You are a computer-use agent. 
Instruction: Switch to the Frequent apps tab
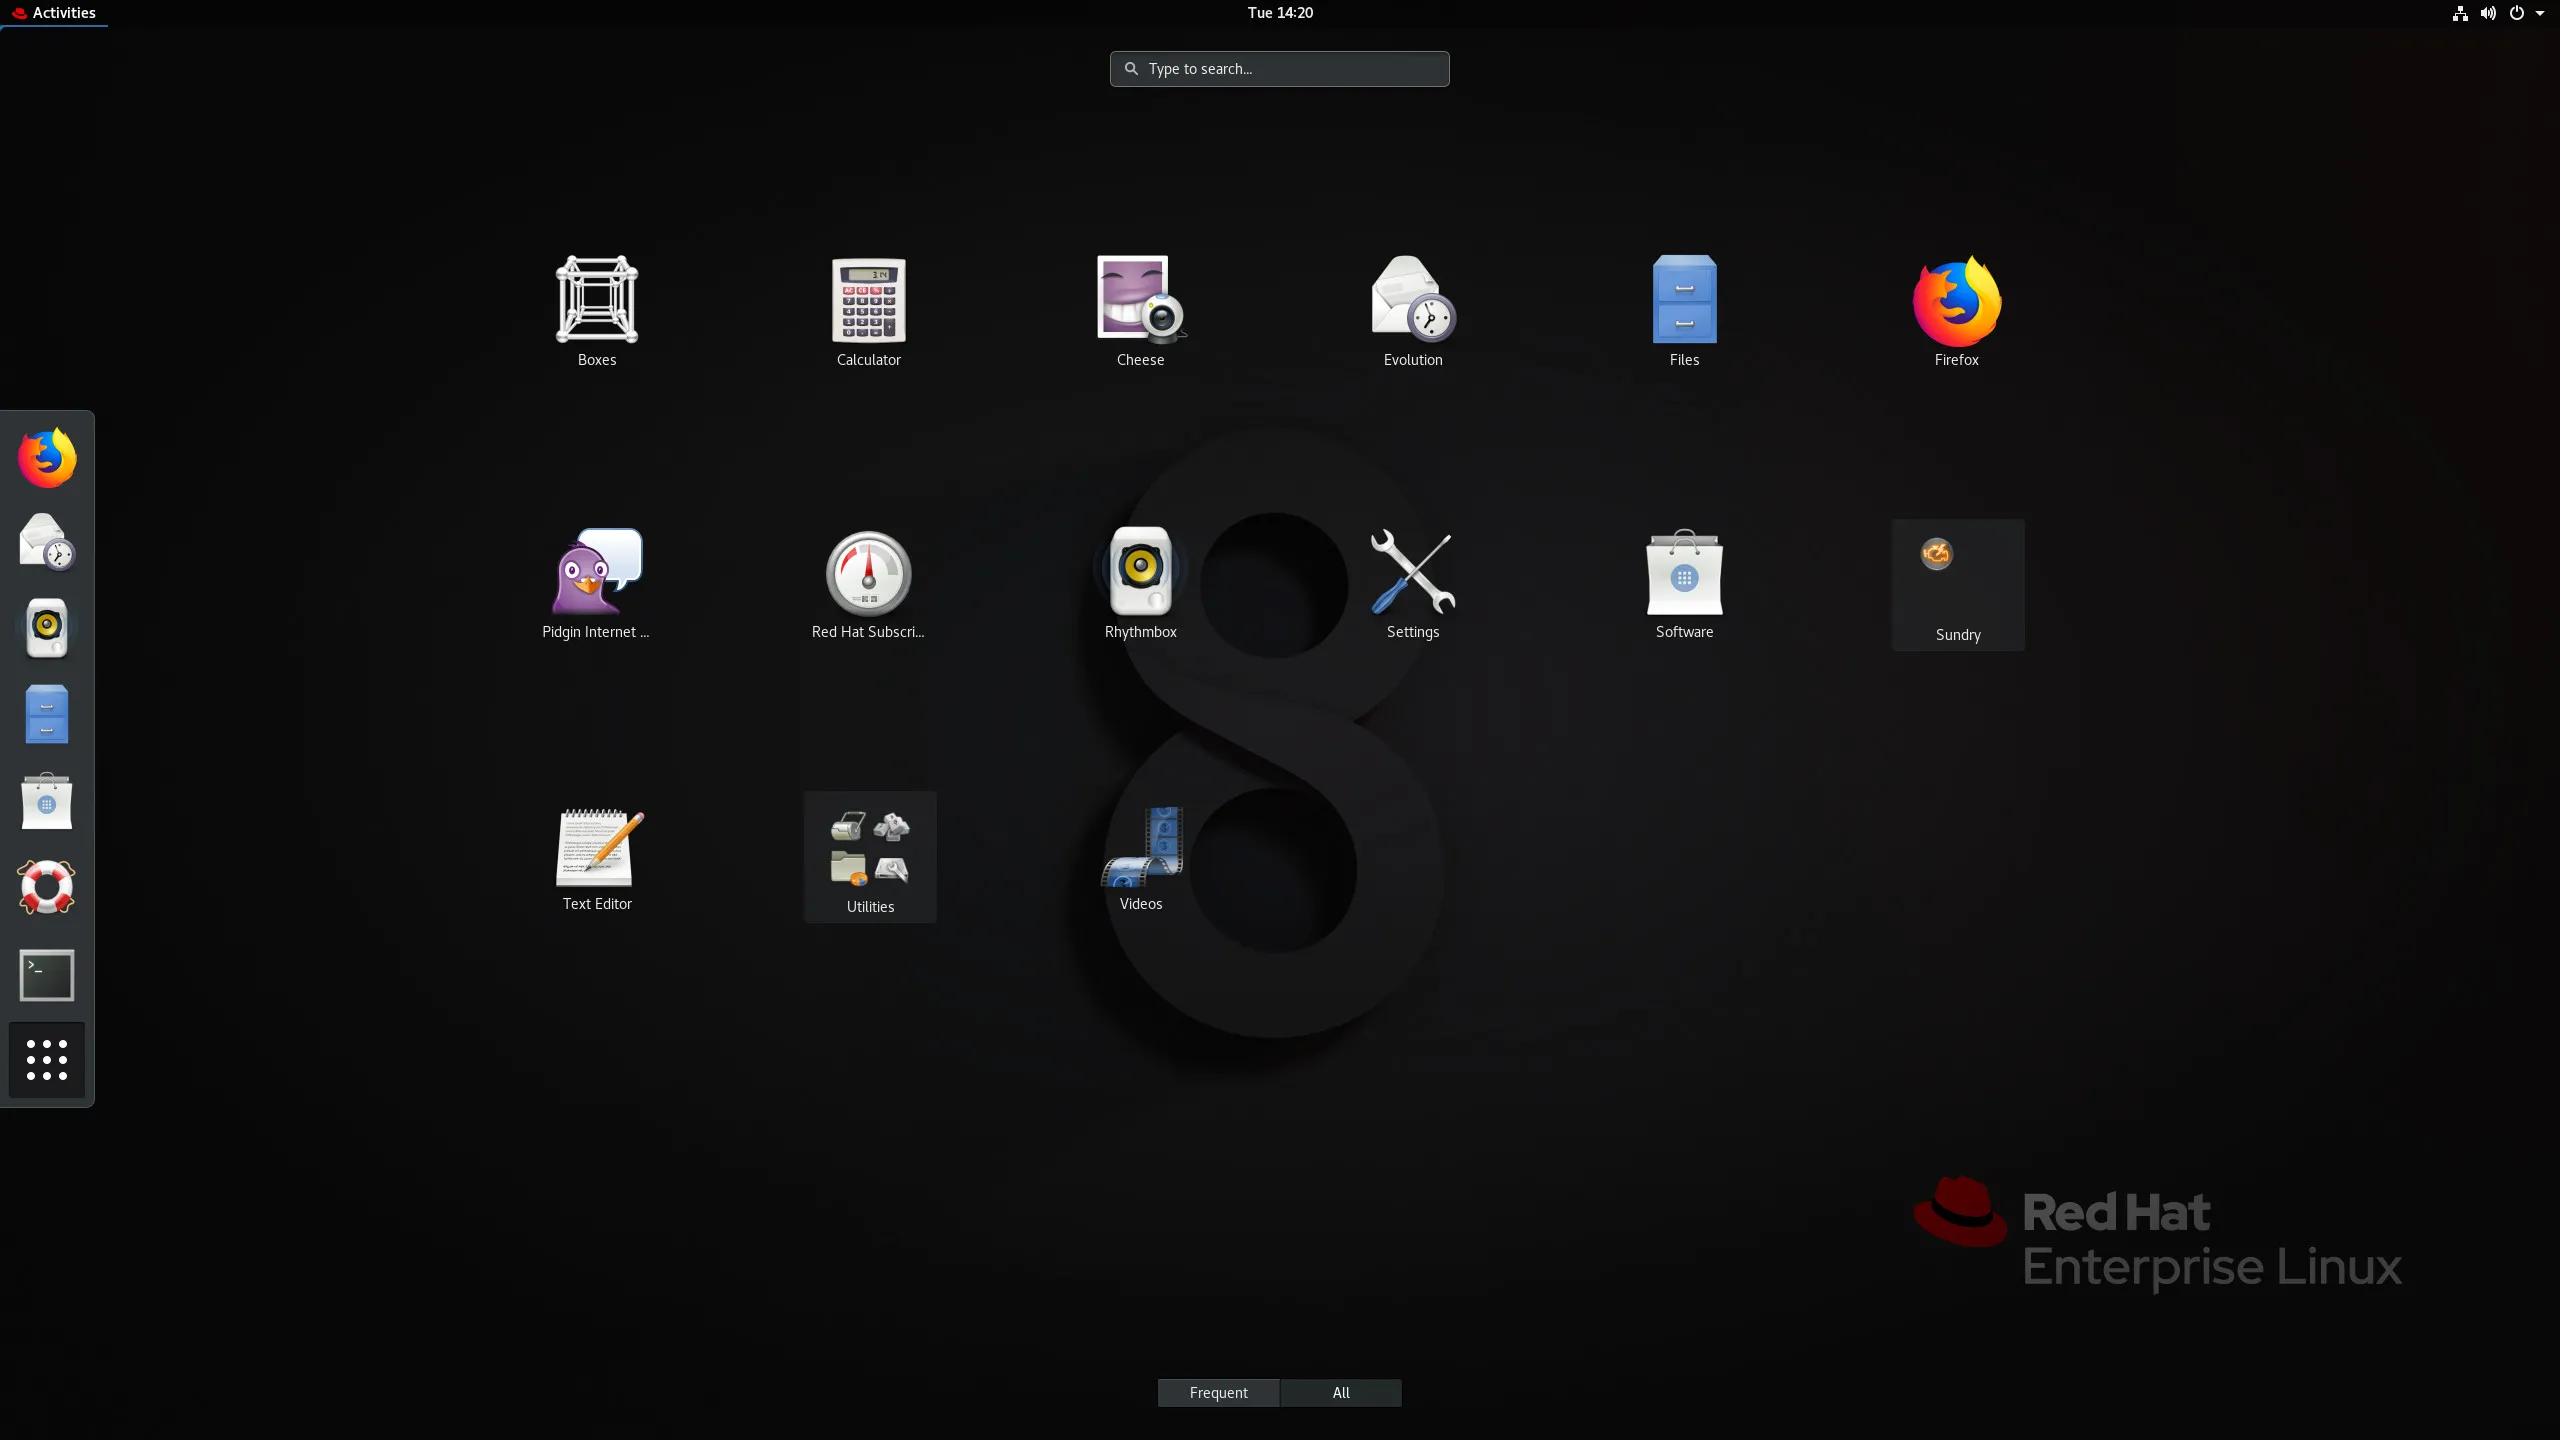[x=1218, y=1391]
